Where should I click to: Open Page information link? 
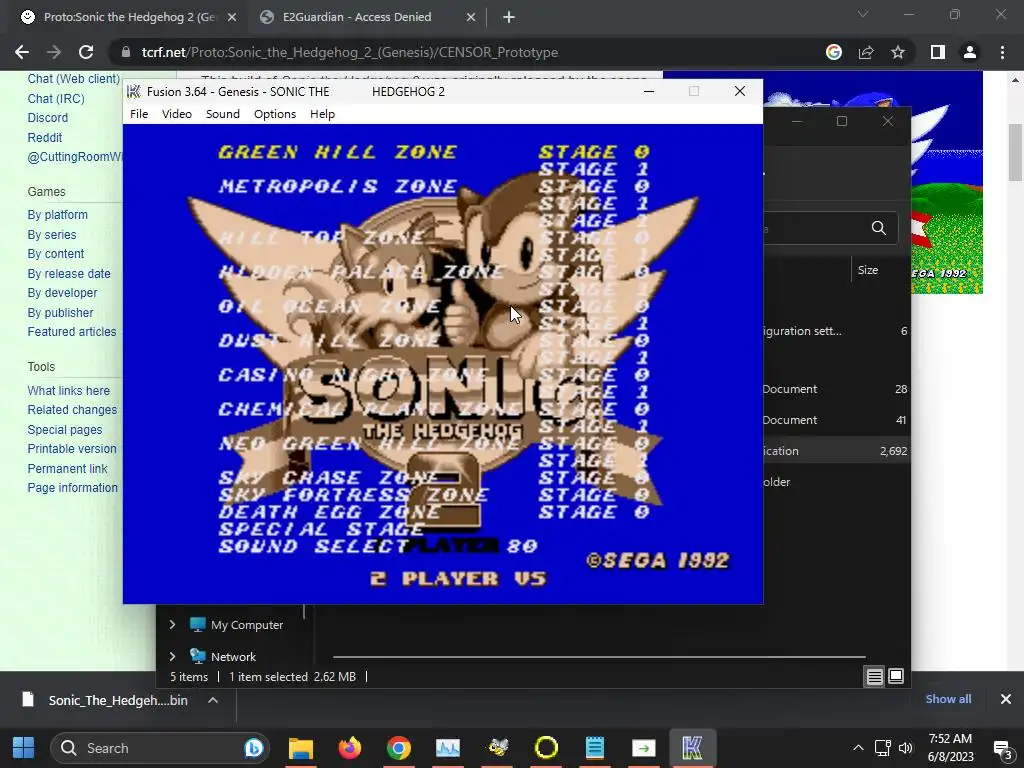point(72,487)
